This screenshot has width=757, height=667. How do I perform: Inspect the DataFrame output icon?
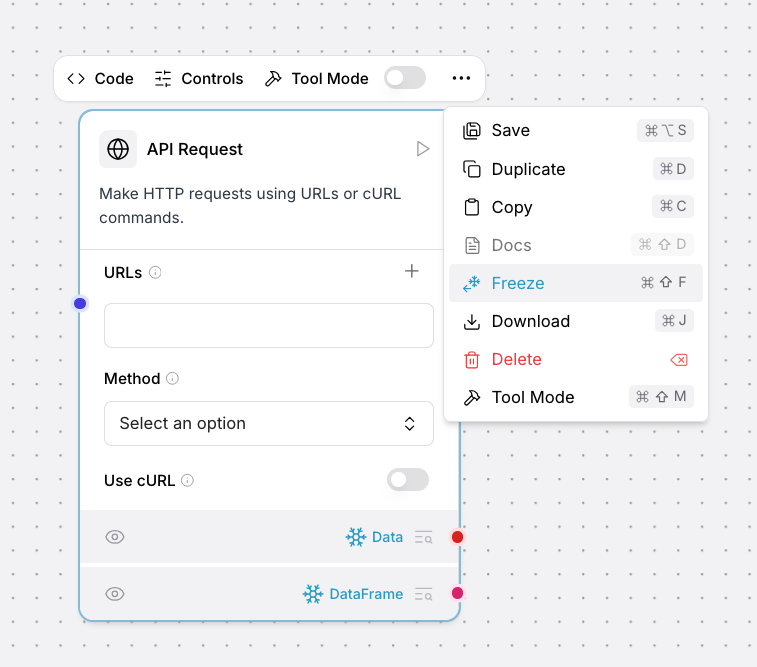click(x=424, y=594)
